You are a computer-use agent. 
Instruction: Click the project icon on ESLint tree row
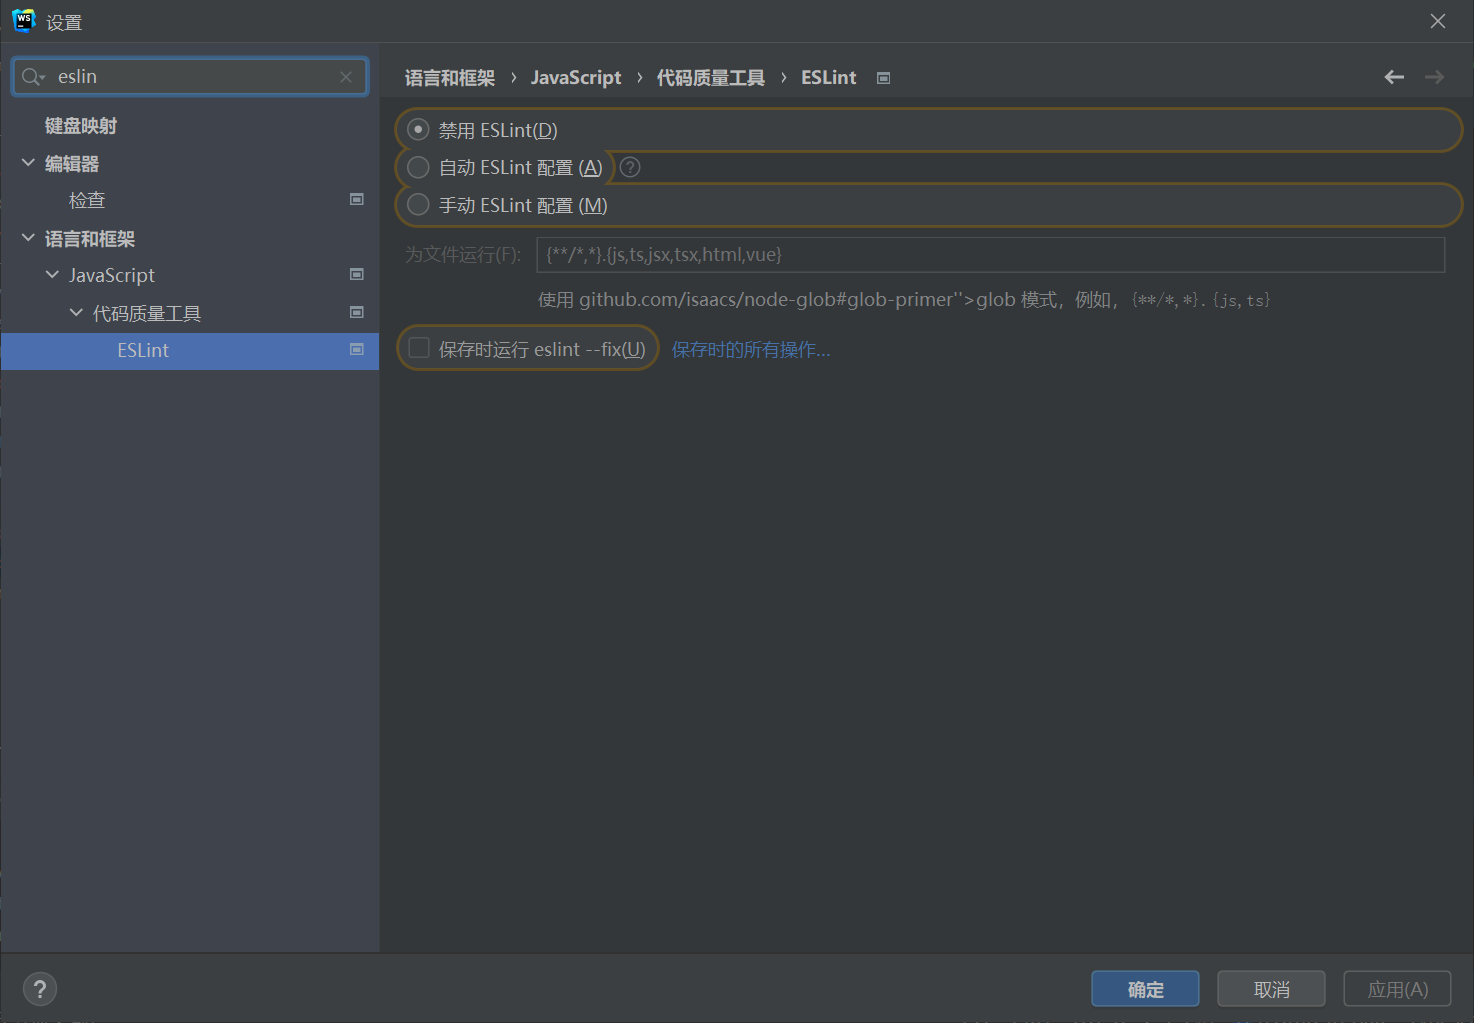(x=356, y=349)
